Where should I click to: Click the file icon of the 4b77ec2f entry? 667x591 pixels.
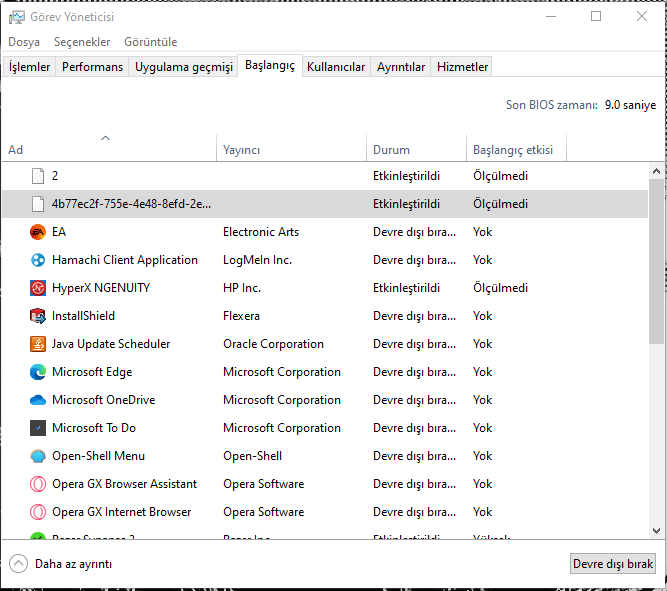38,204
